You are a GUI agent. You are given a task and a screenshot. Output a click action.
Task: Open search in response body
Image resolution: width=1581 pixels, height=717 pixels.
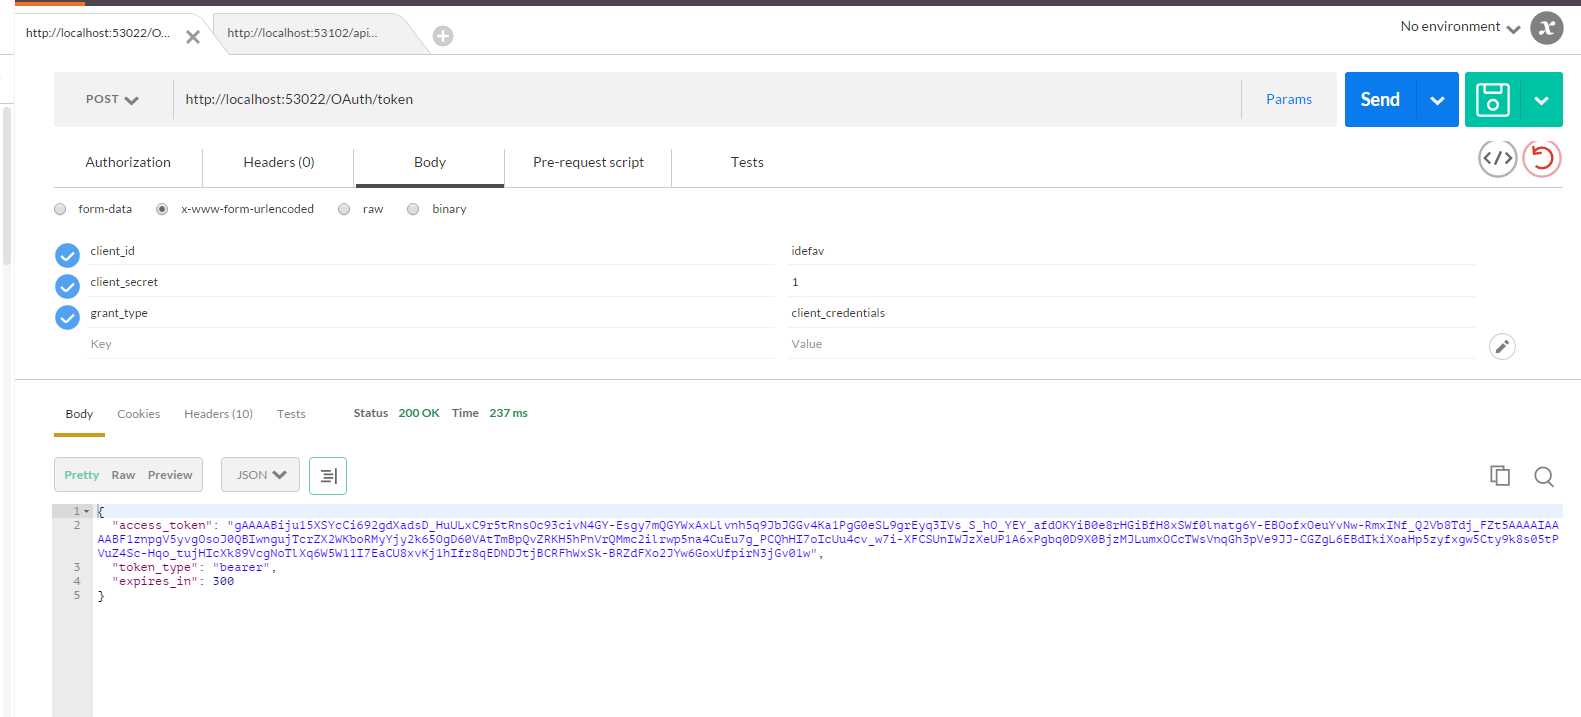pos(1544,476)
